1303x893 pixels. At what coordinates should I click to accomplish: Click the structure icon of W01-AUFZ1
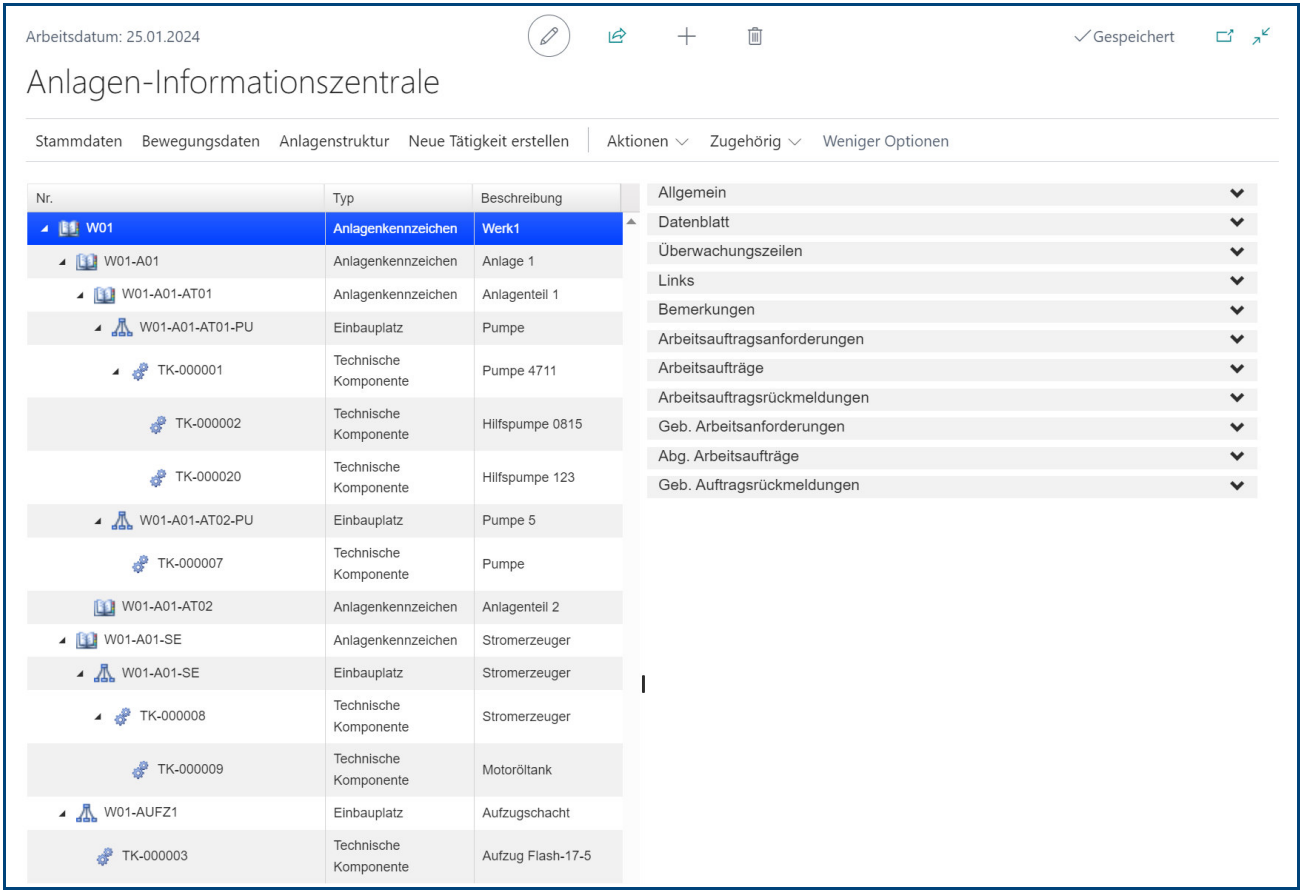click(x=88, y=813)
